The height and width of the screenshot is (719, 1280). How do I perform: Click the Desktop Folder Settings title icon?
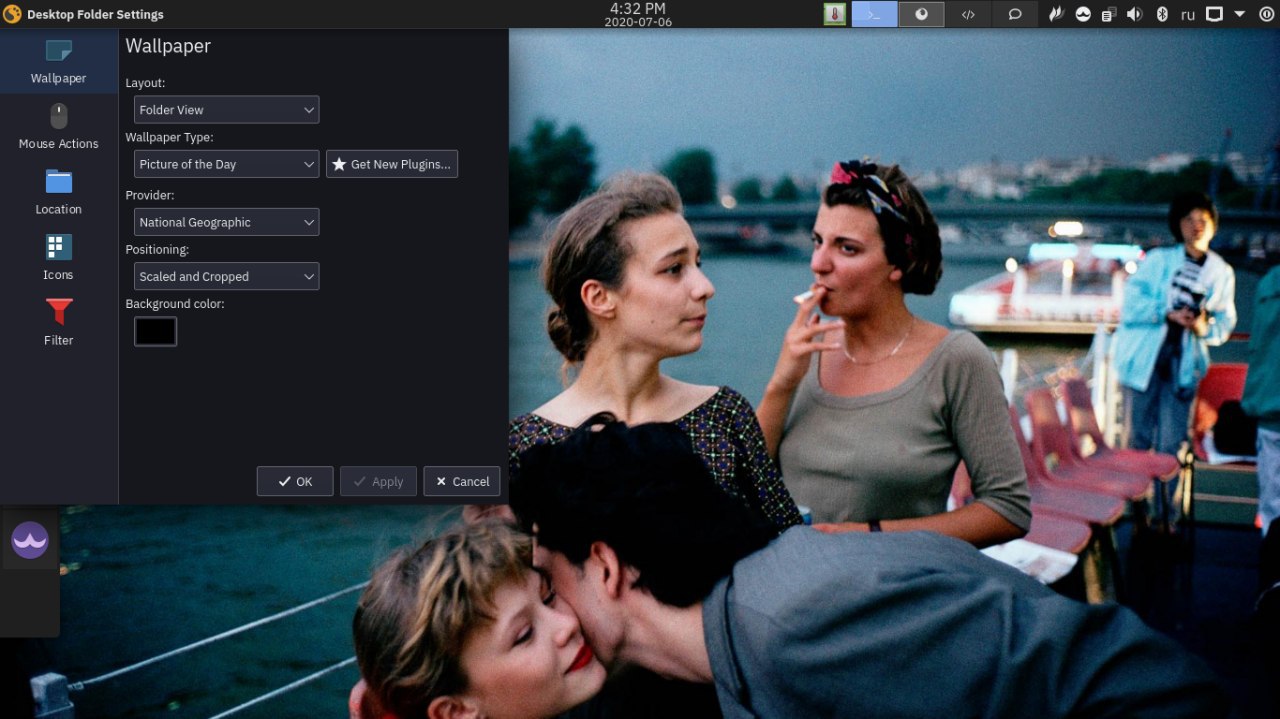pyautogui.click(x=12, y=14)
